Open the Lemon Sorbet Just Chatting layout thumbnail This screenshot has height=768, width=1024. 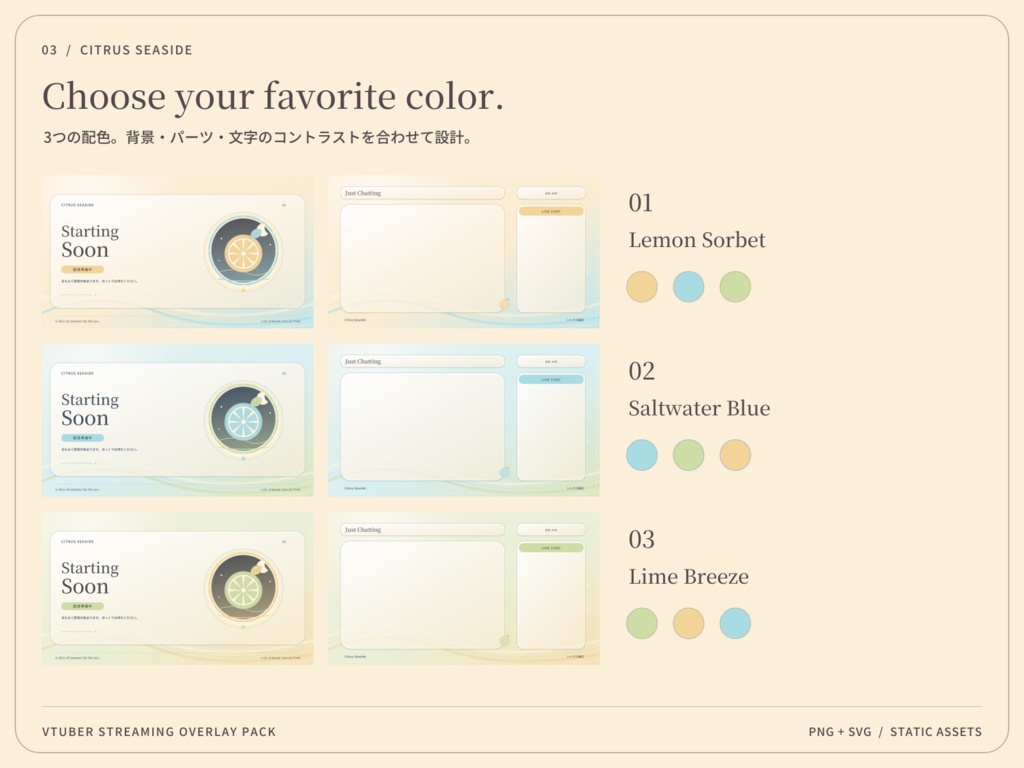click(x=464, y=251)
